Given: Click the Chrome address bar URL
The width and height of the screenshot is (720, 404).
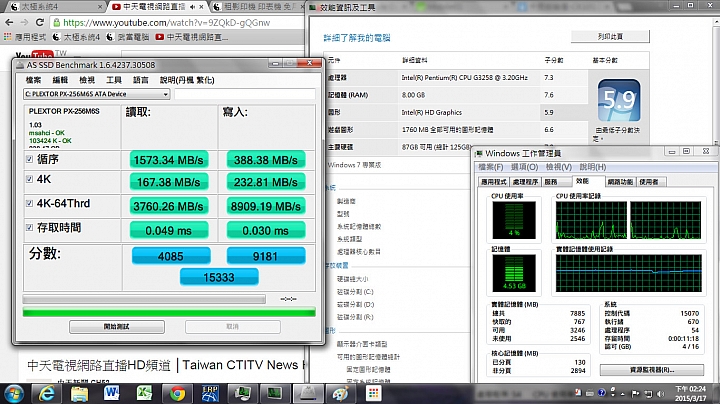Looking at the screenshot, I should (167, 22).
